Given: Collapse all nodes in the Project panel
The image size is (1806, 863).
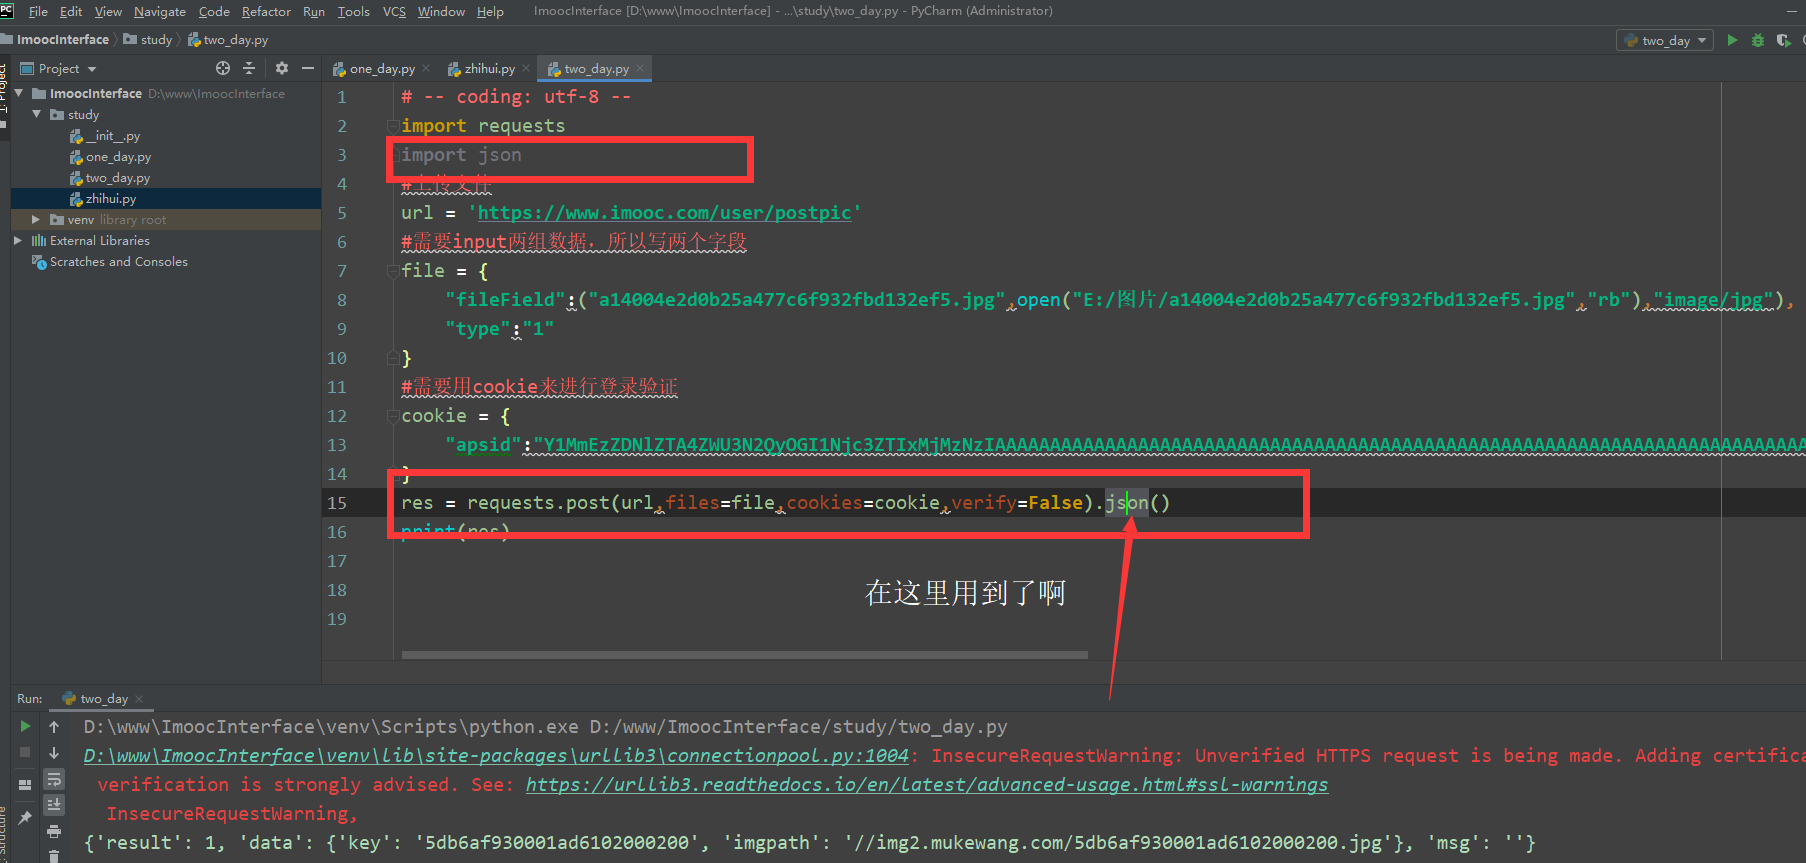Looking at the screenshot, I should click(x=249, y=68).
